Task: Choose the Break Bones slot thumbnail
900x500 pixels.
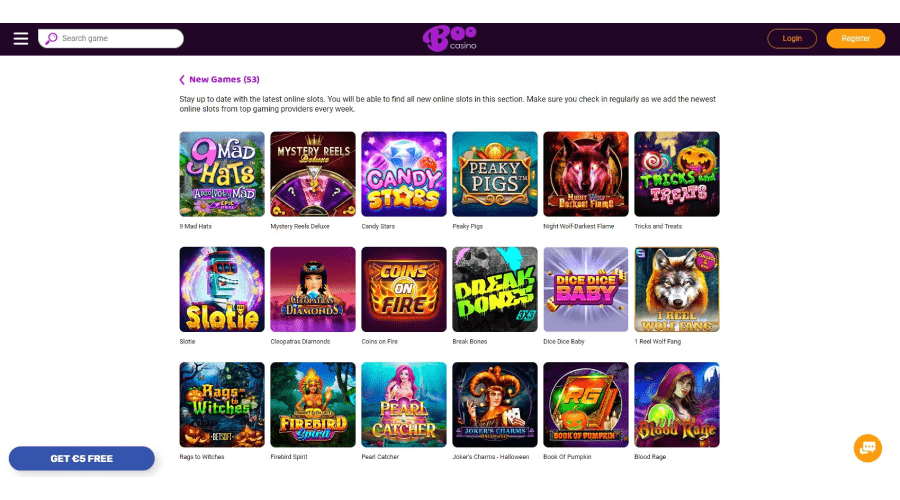Action: click(x=495, y=289)
